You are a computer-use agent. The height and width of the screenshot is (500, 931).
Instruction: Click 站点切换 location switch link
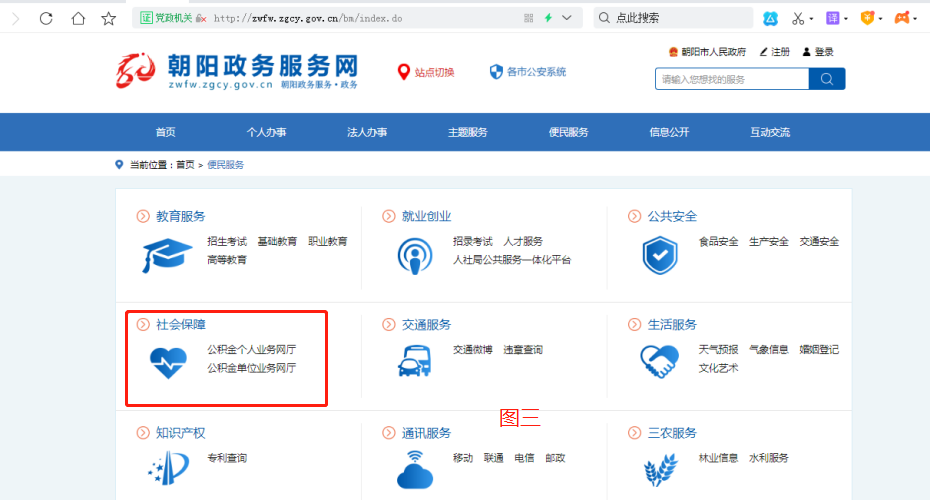tap(426, 72)
